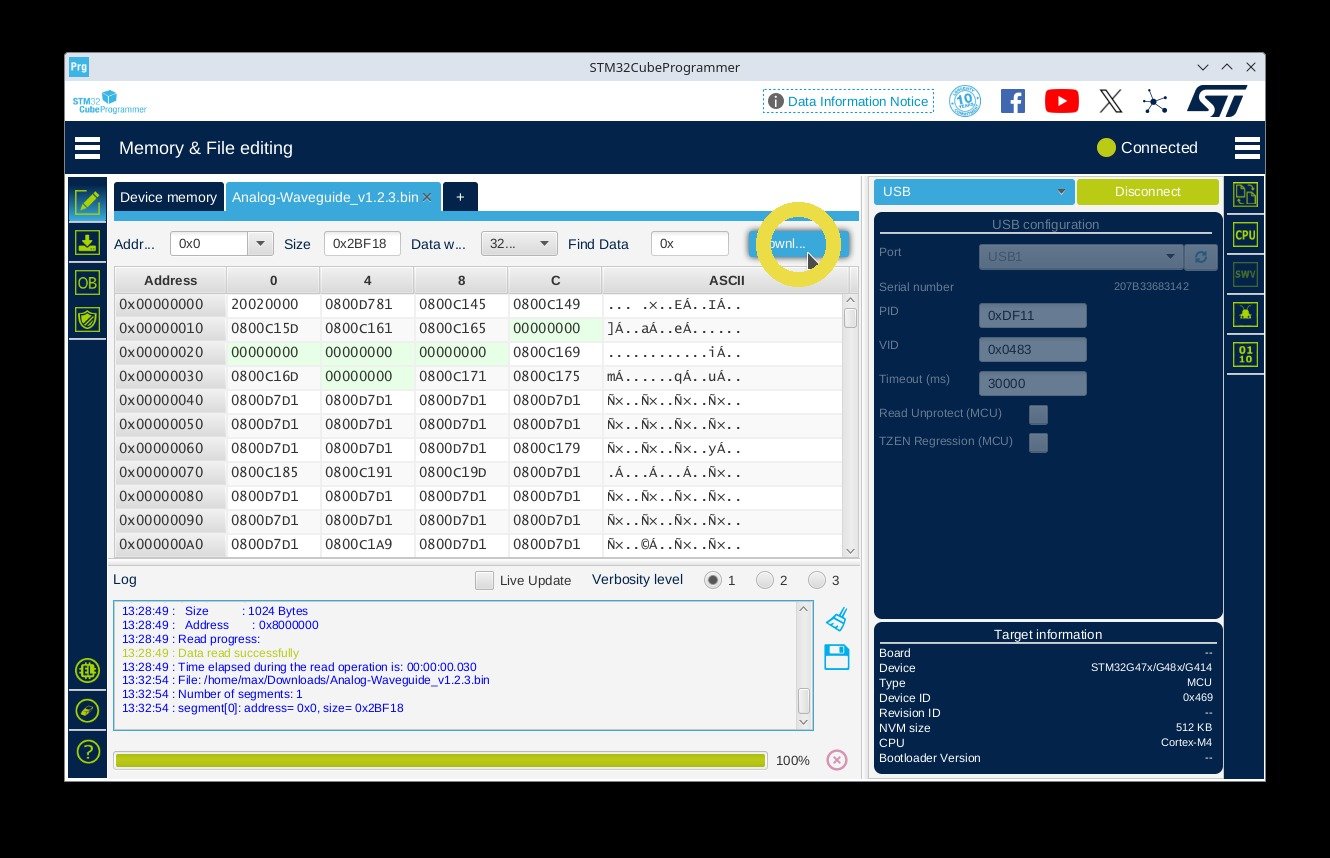The width and height of the screenshot is (1330, 858).
Task: Enable the Live Update checkbox
Action: coord(484,580)
